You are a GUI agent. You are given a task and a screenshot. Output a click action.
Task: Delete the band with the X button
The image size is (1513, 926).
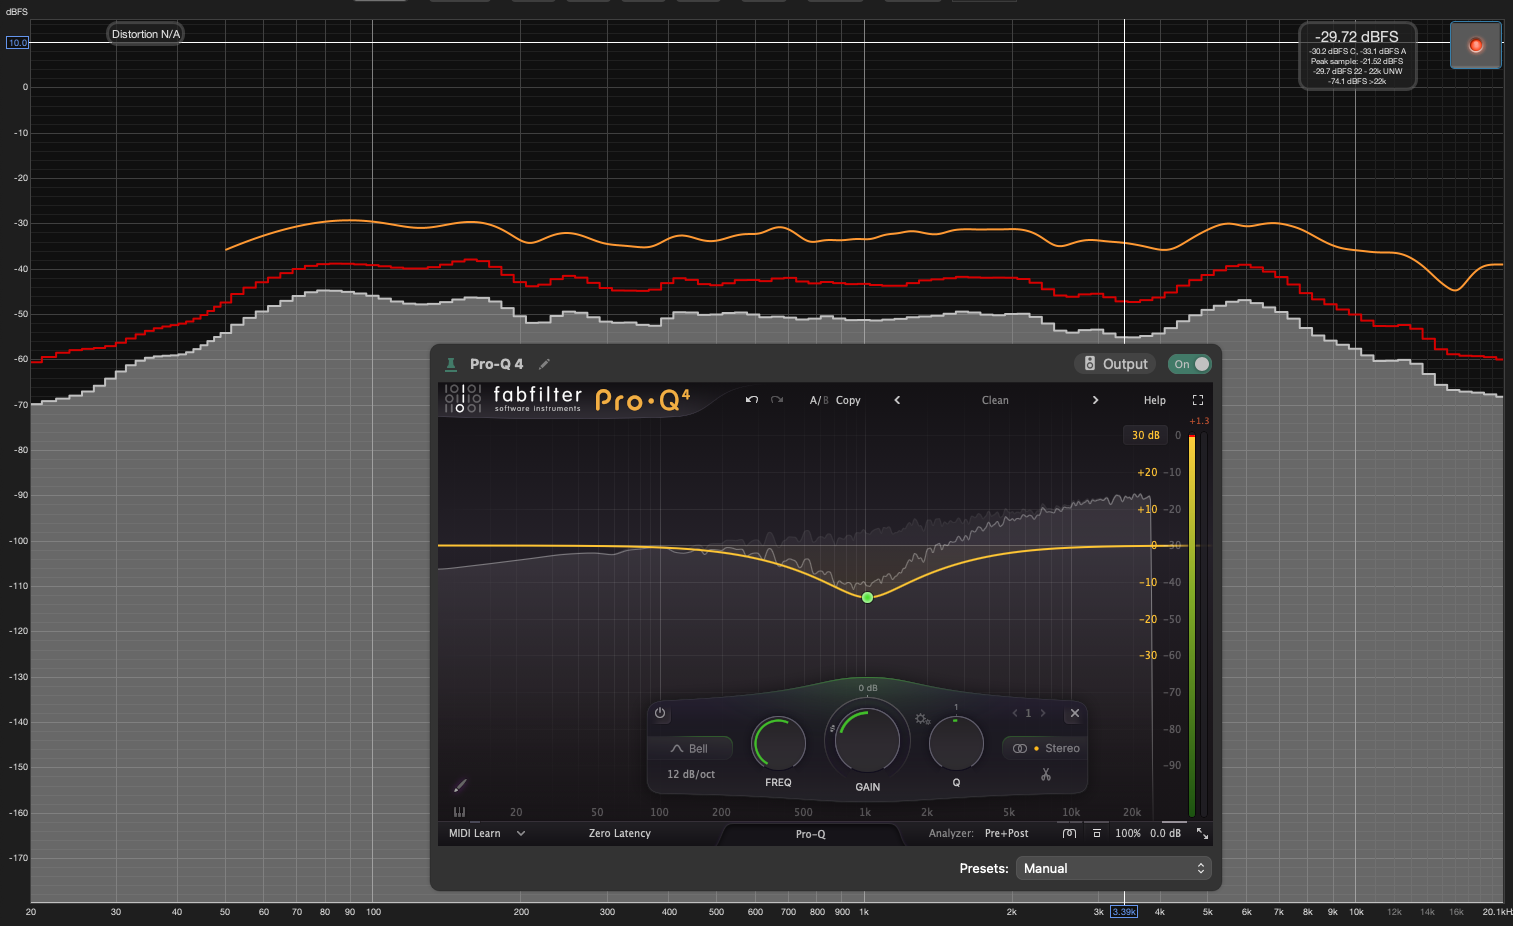click(x=1075, y=713)
